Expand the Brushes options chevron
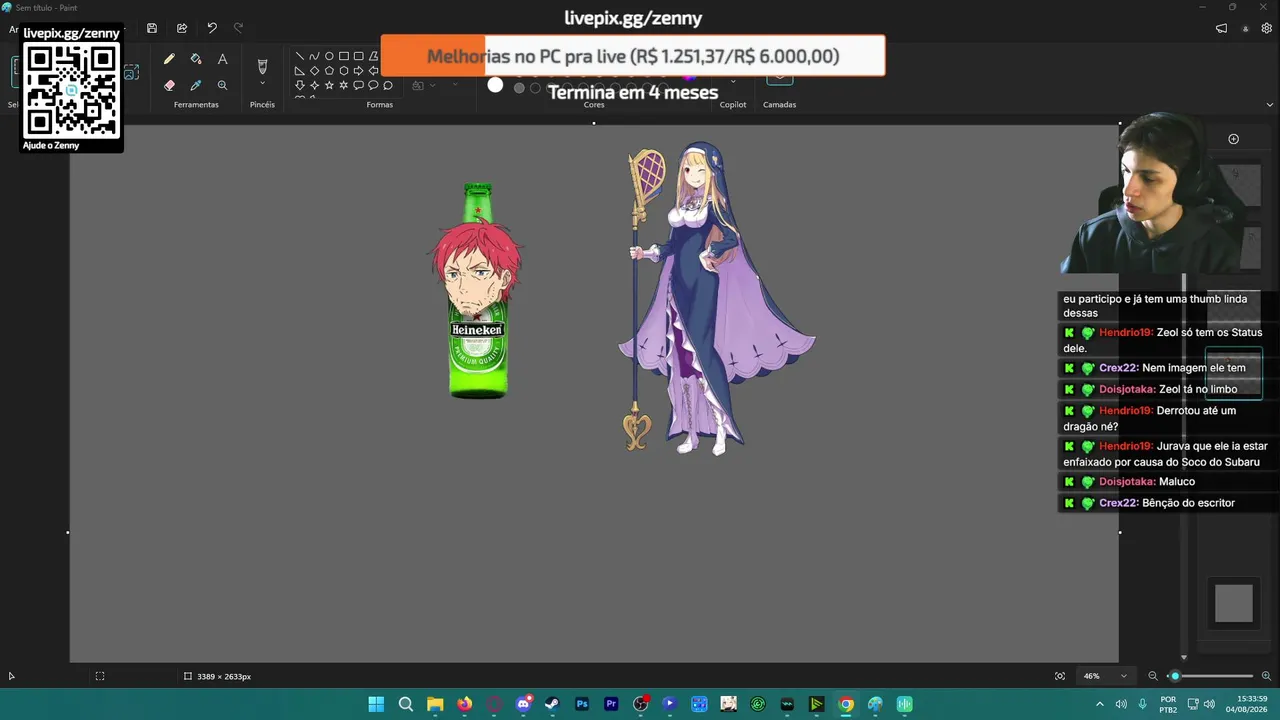 [263, 84]
